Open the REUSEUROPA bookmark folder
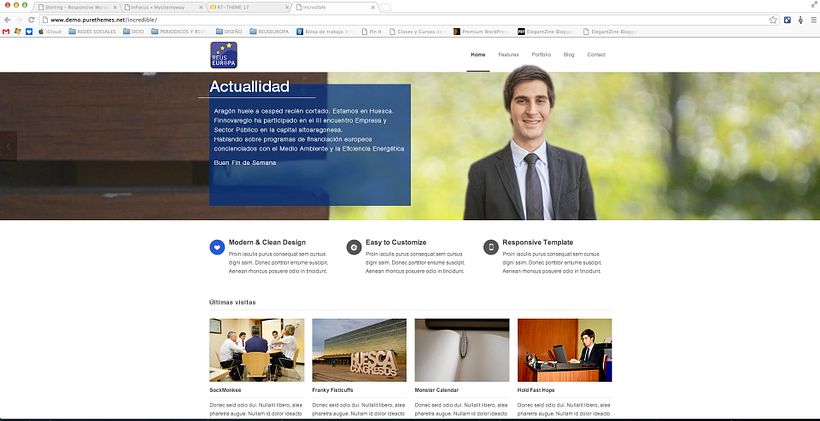Image resolution: width=820 pixels, height=421 pixels. [269, 31]
